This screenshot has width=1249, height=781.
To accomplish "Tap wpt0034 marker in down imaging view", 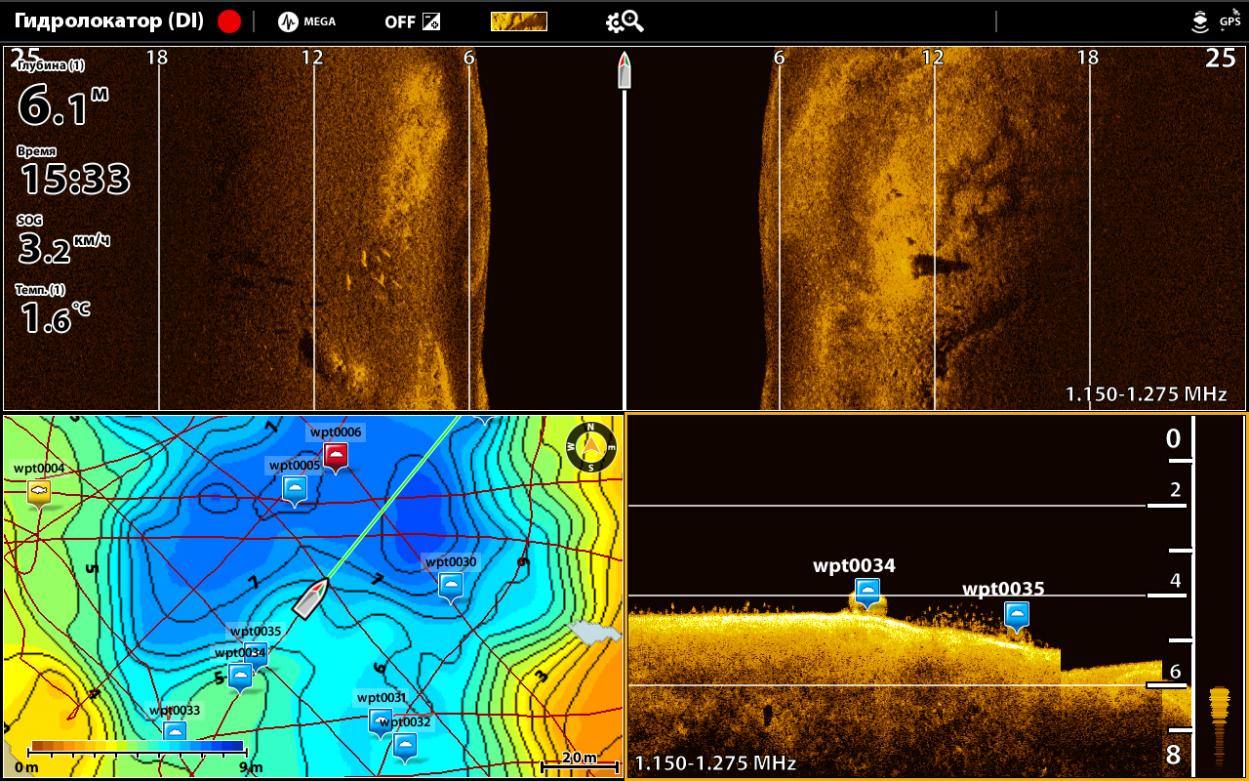I will (x=867, y=590).
